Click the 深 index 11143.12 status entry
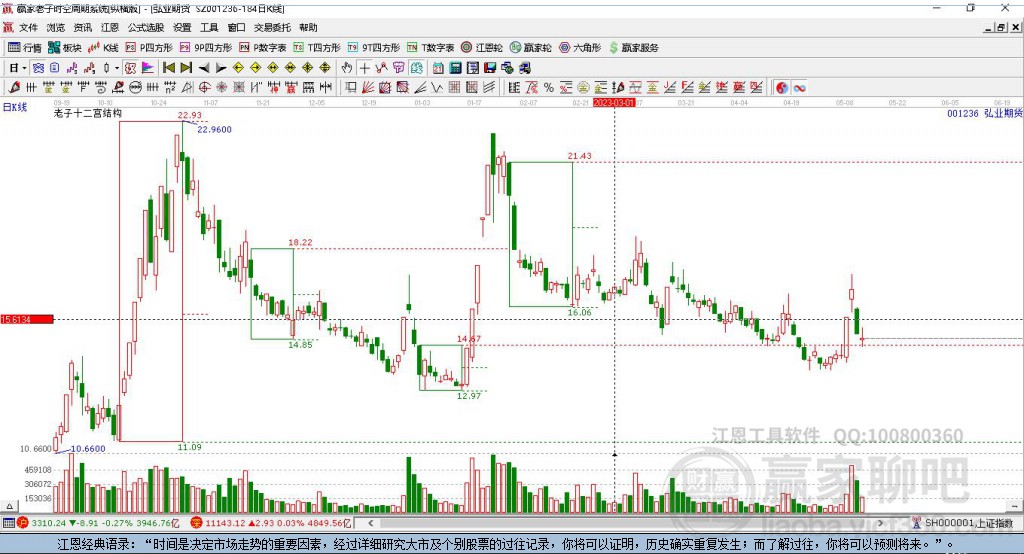The image size is (1024, 554). pyautogui.click(x=271, y=523)
